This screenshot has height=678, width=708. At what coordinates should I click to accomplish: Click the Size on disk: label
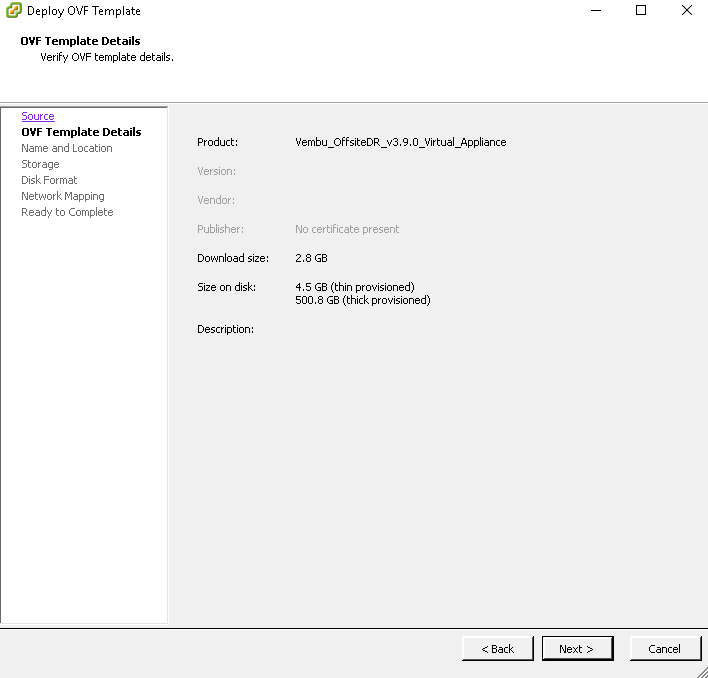(226, 287)
